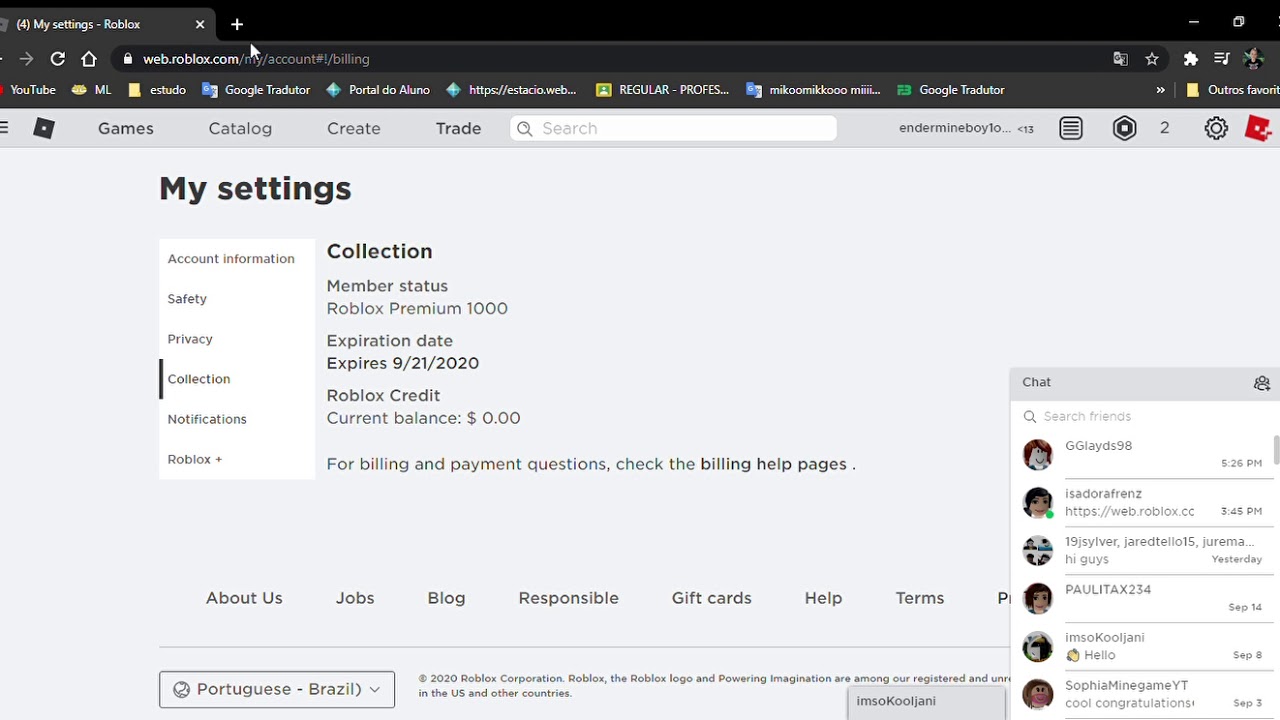Select Notifications settings tab

237,419
